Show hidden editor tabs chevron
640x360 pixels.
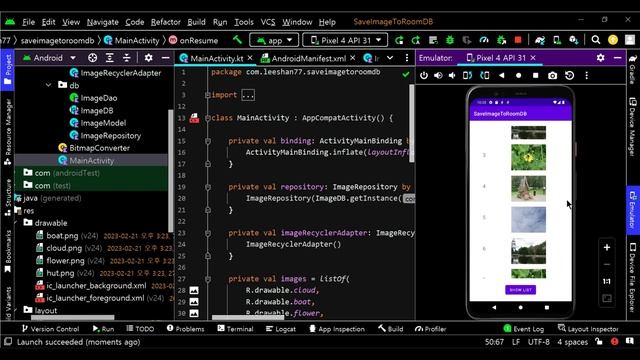coord(390,58)
